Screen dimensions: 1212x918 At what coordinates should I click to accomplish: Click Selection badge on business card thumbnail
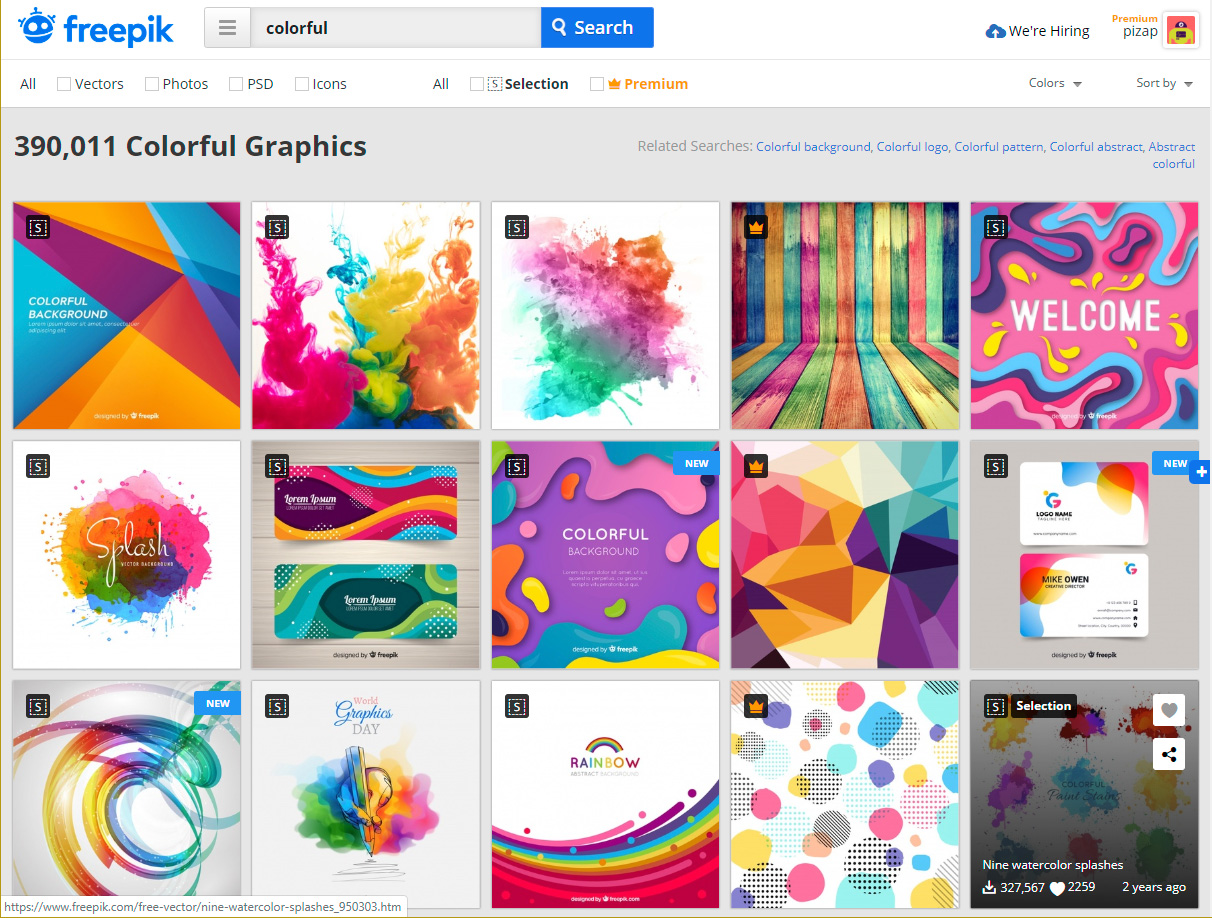point(996,466)
